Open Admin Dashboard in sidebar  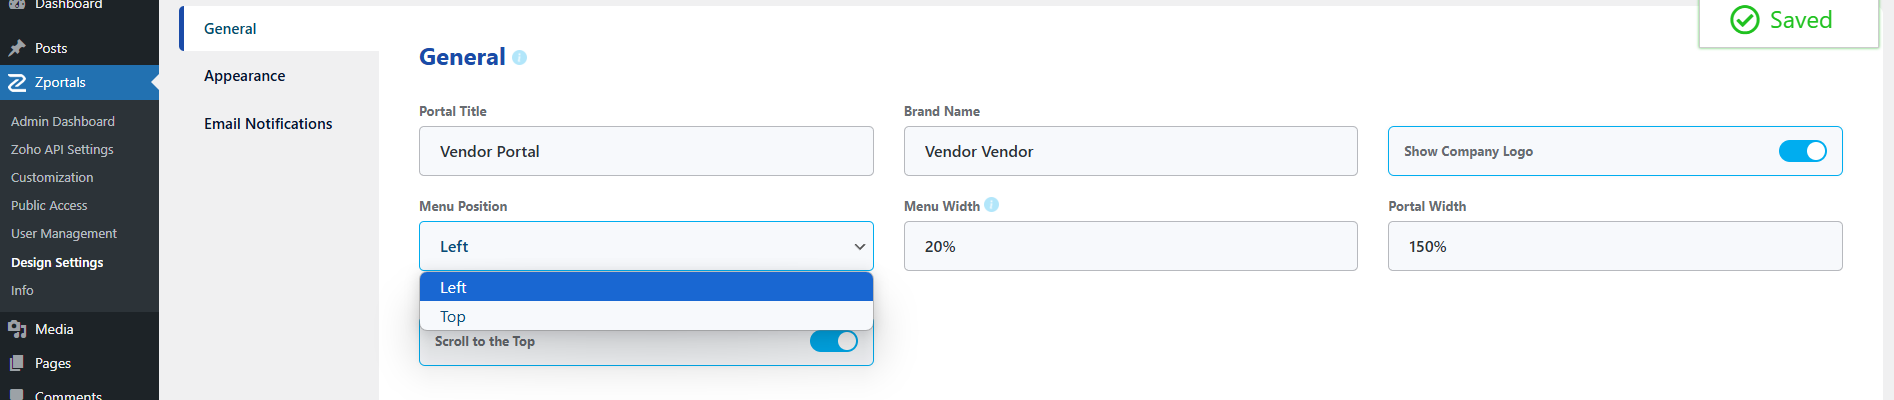click(x=63, y=121)
